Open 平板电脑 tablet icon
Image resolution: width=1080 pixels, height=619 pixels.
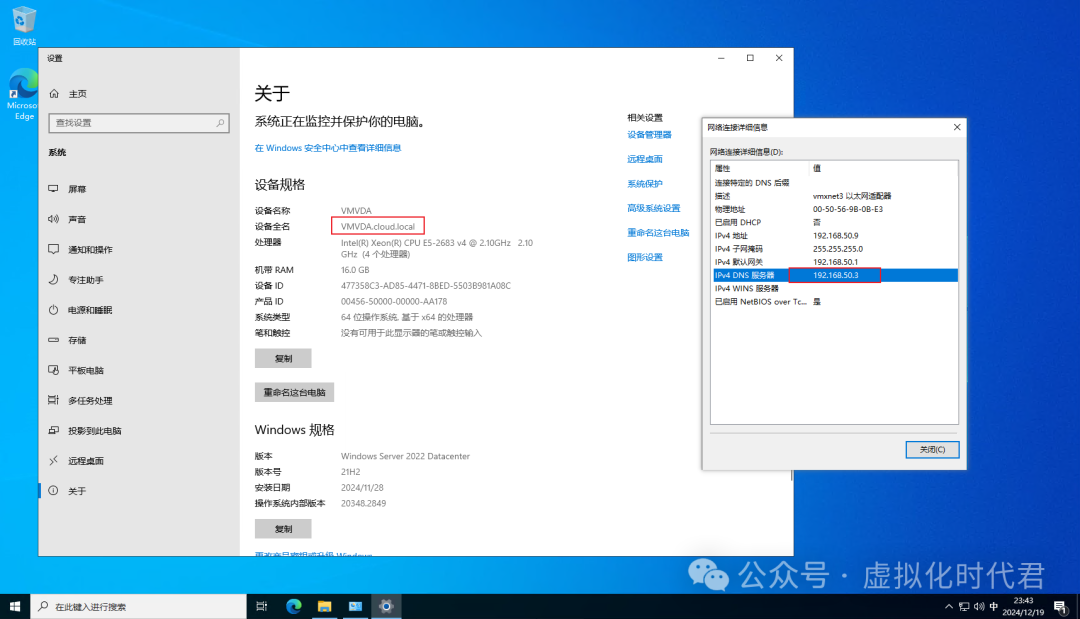pos(54,370)
